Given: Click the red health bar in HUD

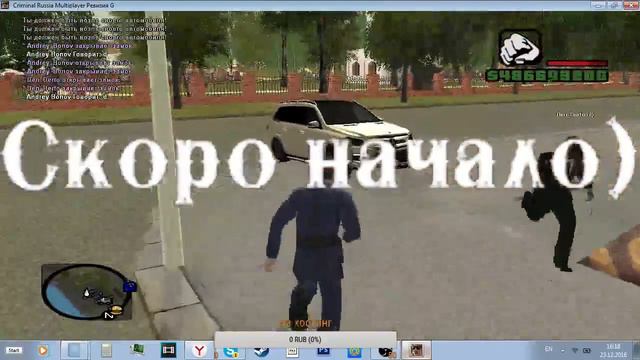Looking at the screenshot, I should click(577, 64).
